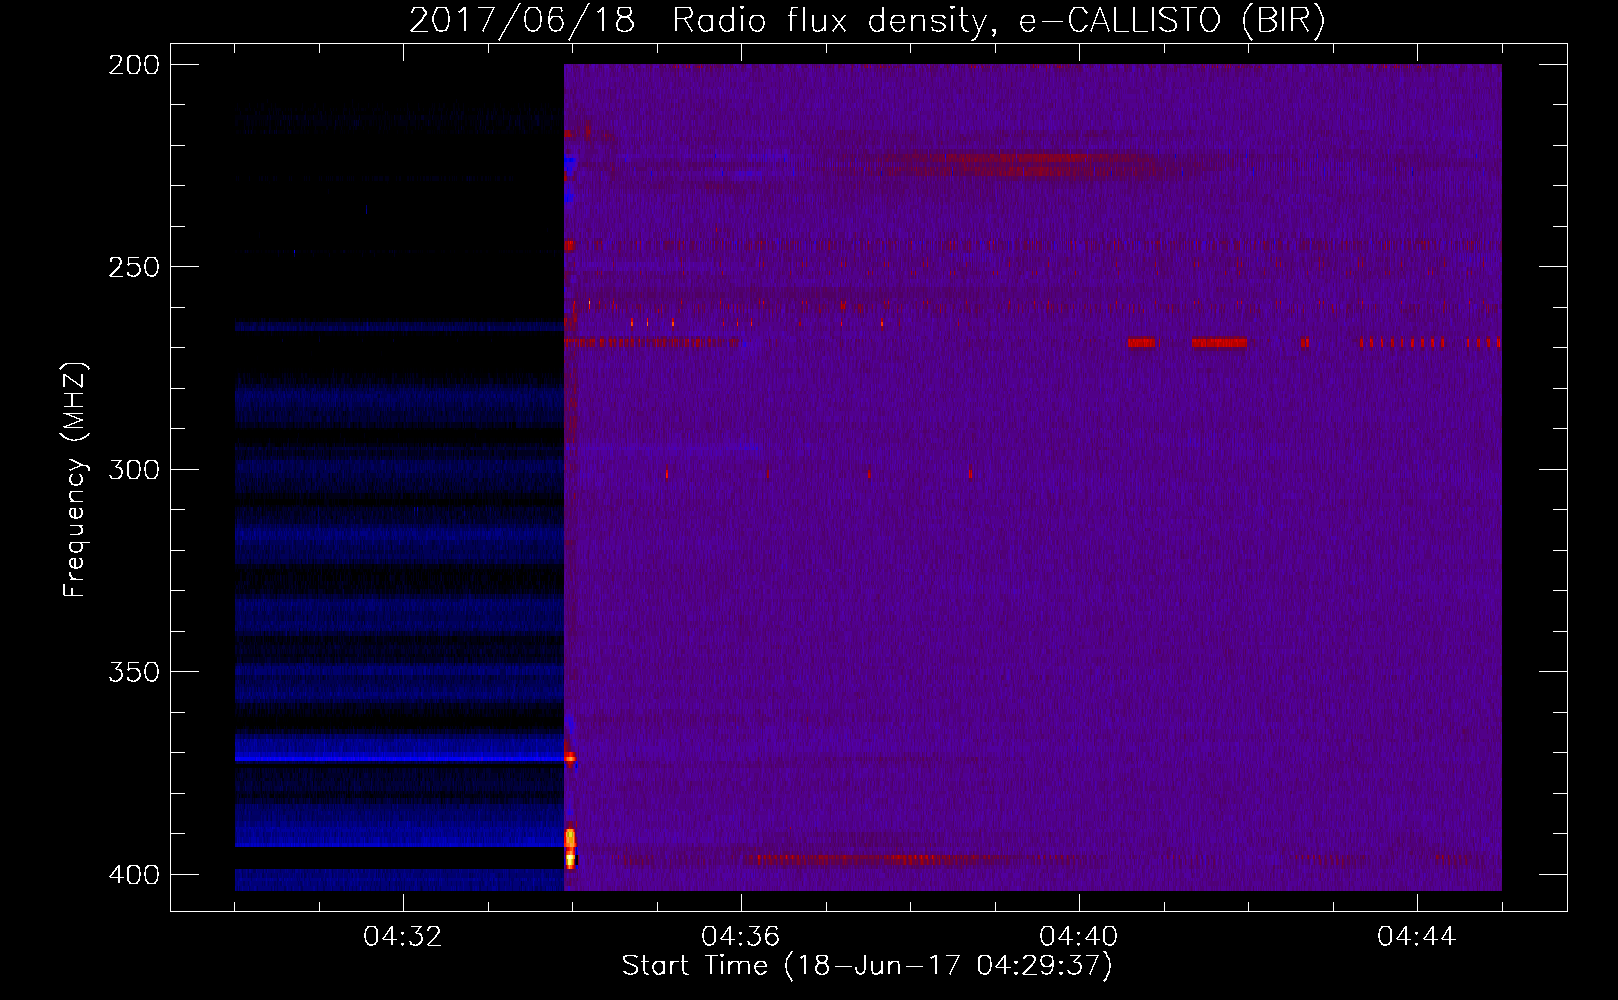Click the 350 frequency tick label

click(133, 672)
